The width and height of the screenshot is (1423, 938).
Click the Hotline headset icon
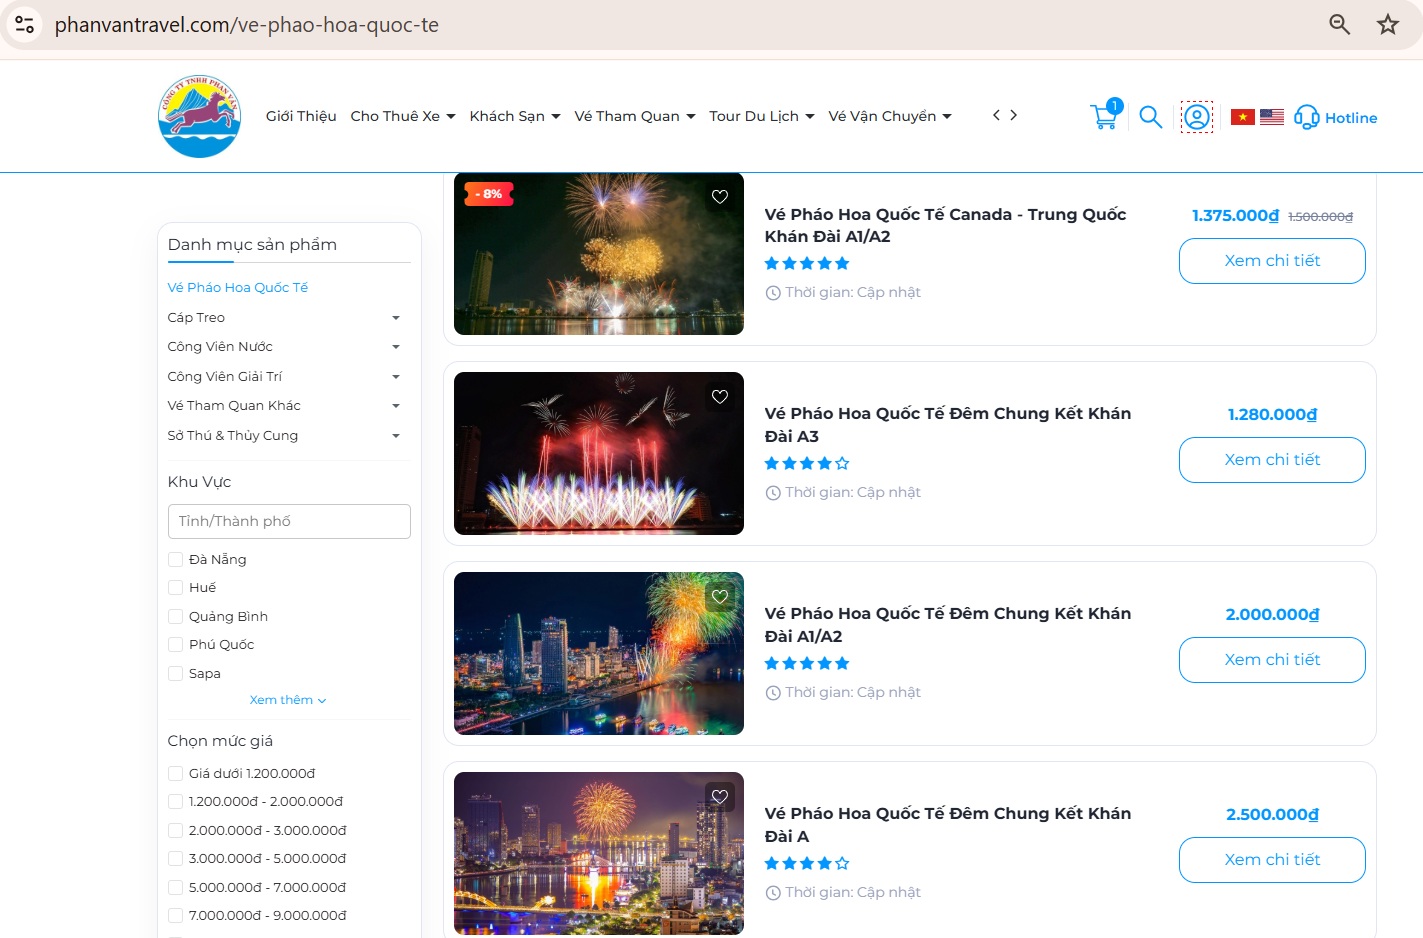1306,117
